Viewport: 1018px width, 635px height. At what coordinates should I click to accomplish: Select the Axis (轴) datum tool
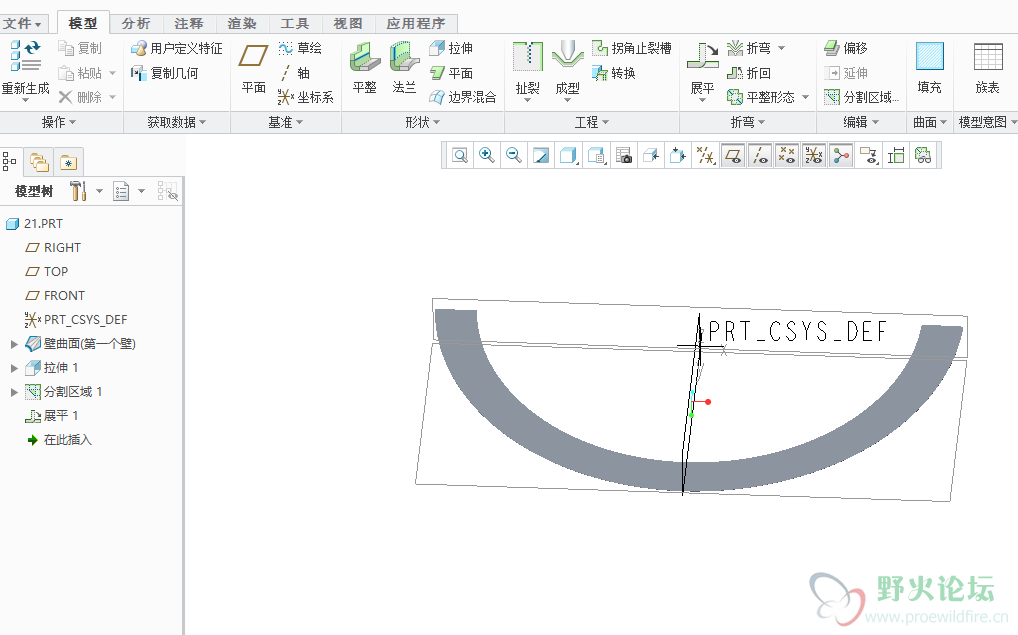[295, 73]
